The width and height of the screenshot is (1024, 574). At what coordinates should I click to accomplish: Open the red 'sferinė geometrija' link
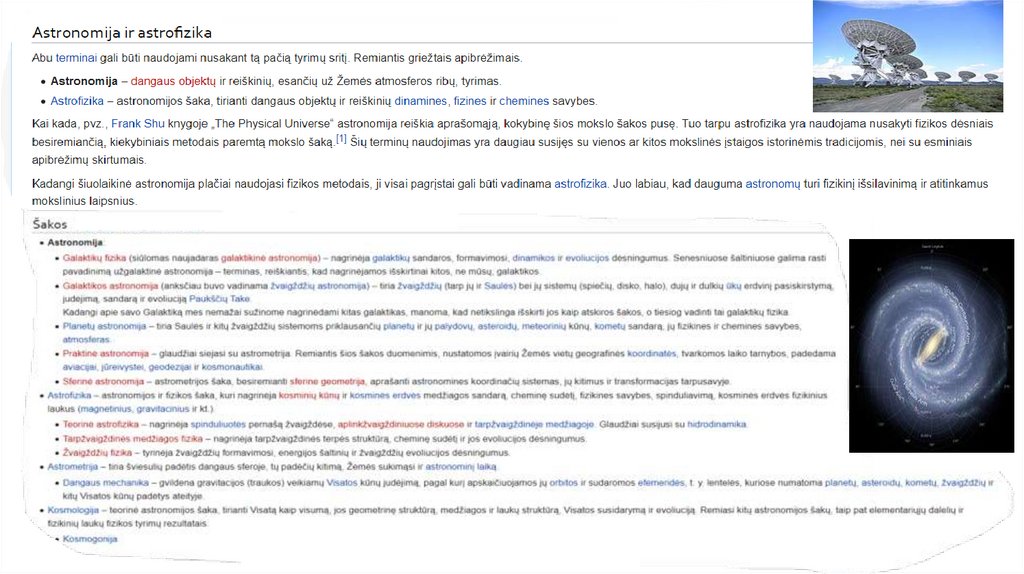[327, 381]
